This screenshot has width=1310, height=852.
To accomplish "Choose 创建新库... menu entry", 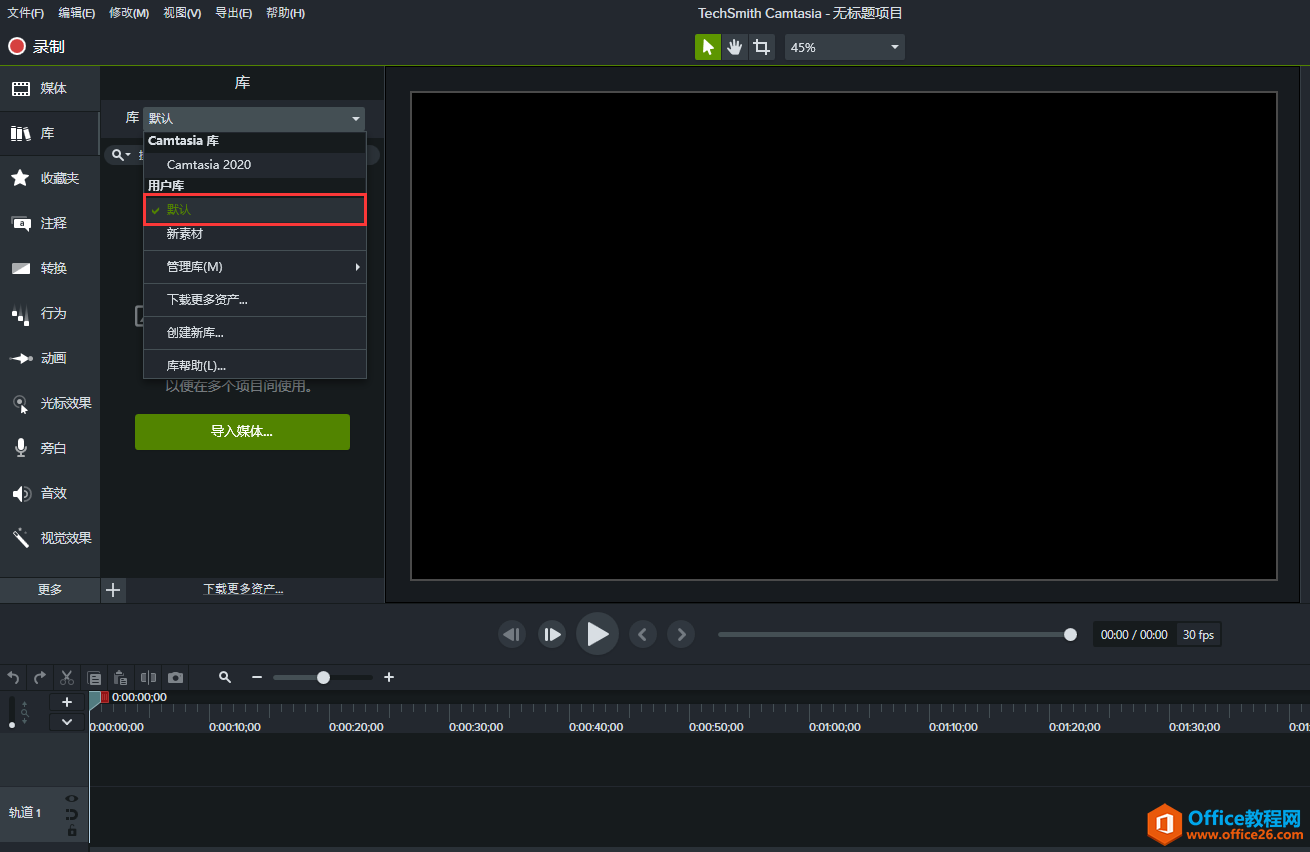I will point(255,333).
